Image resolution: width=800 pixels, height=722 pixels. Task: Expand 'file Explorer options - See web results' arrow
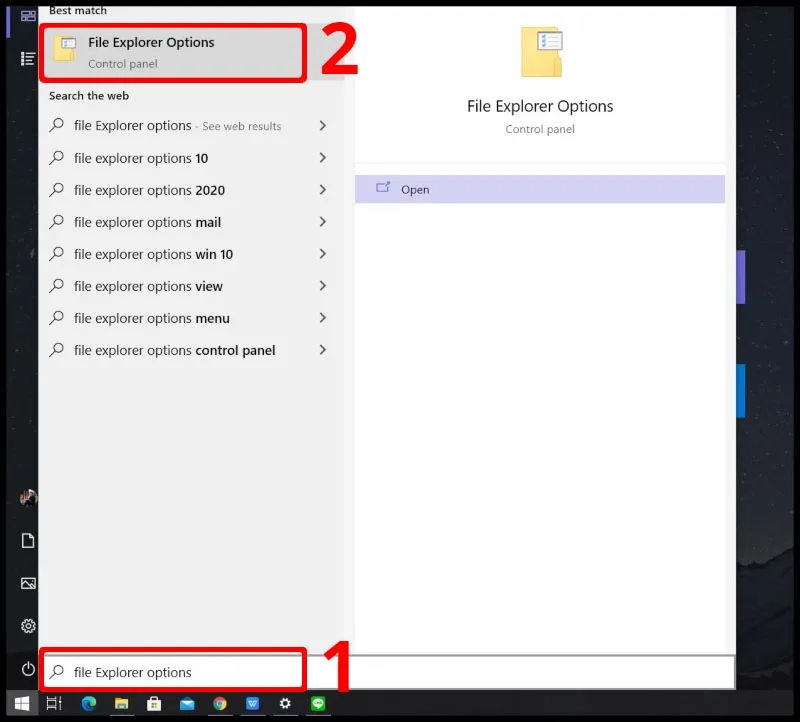point(322,126)
